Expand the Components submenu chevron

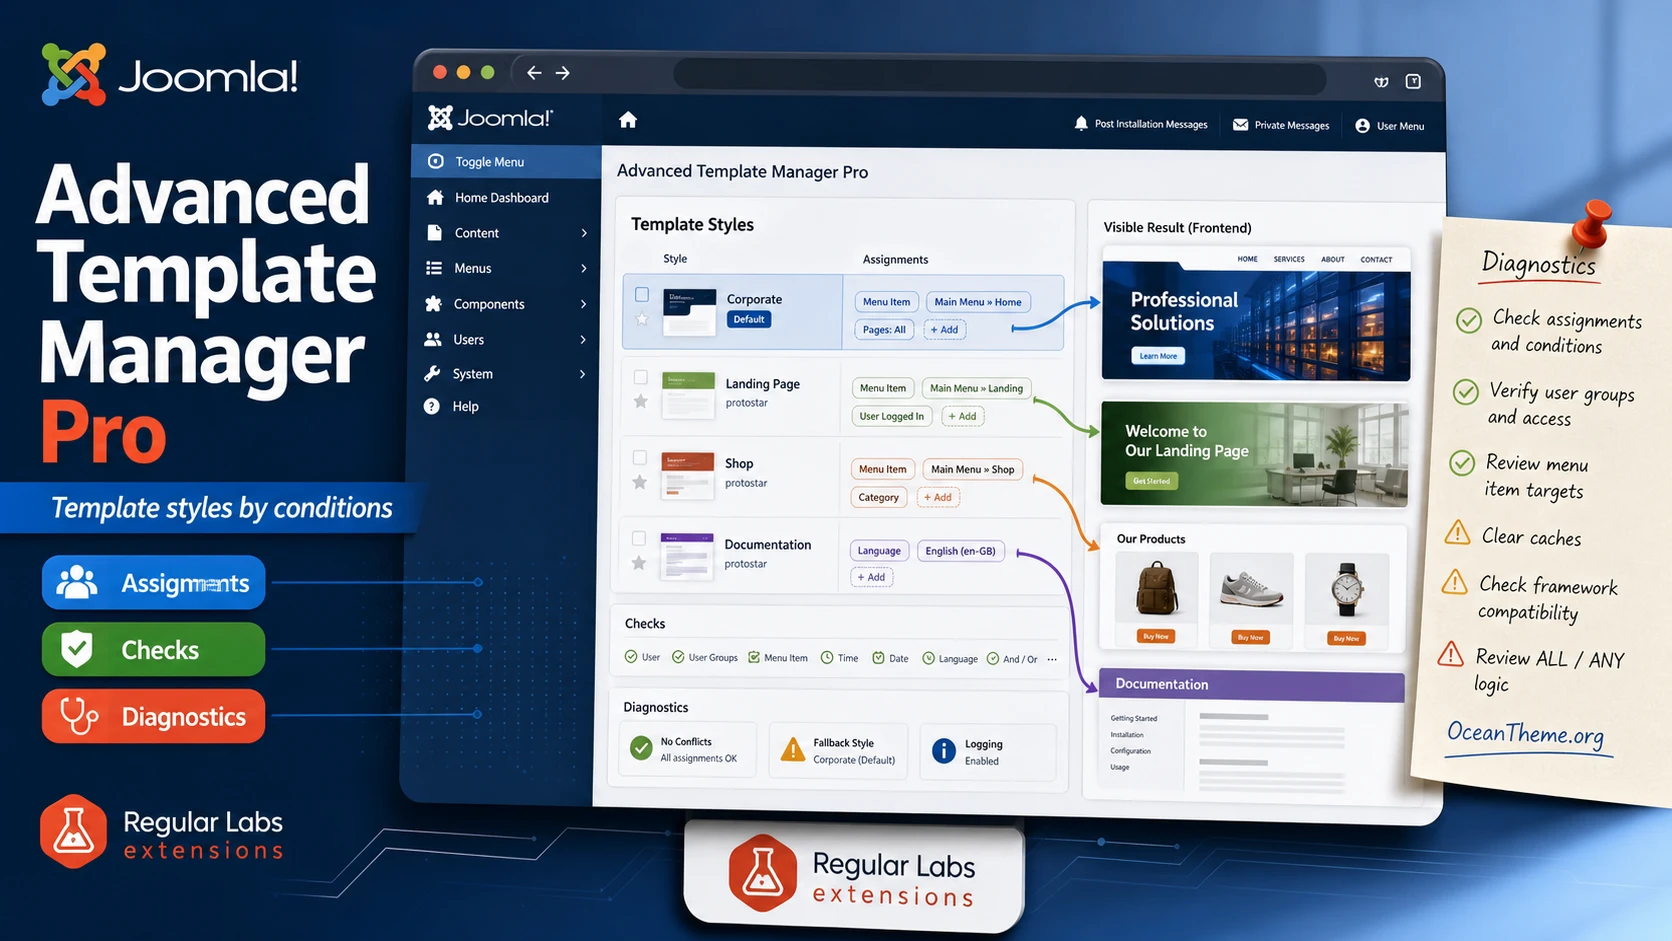coord(584,304)
